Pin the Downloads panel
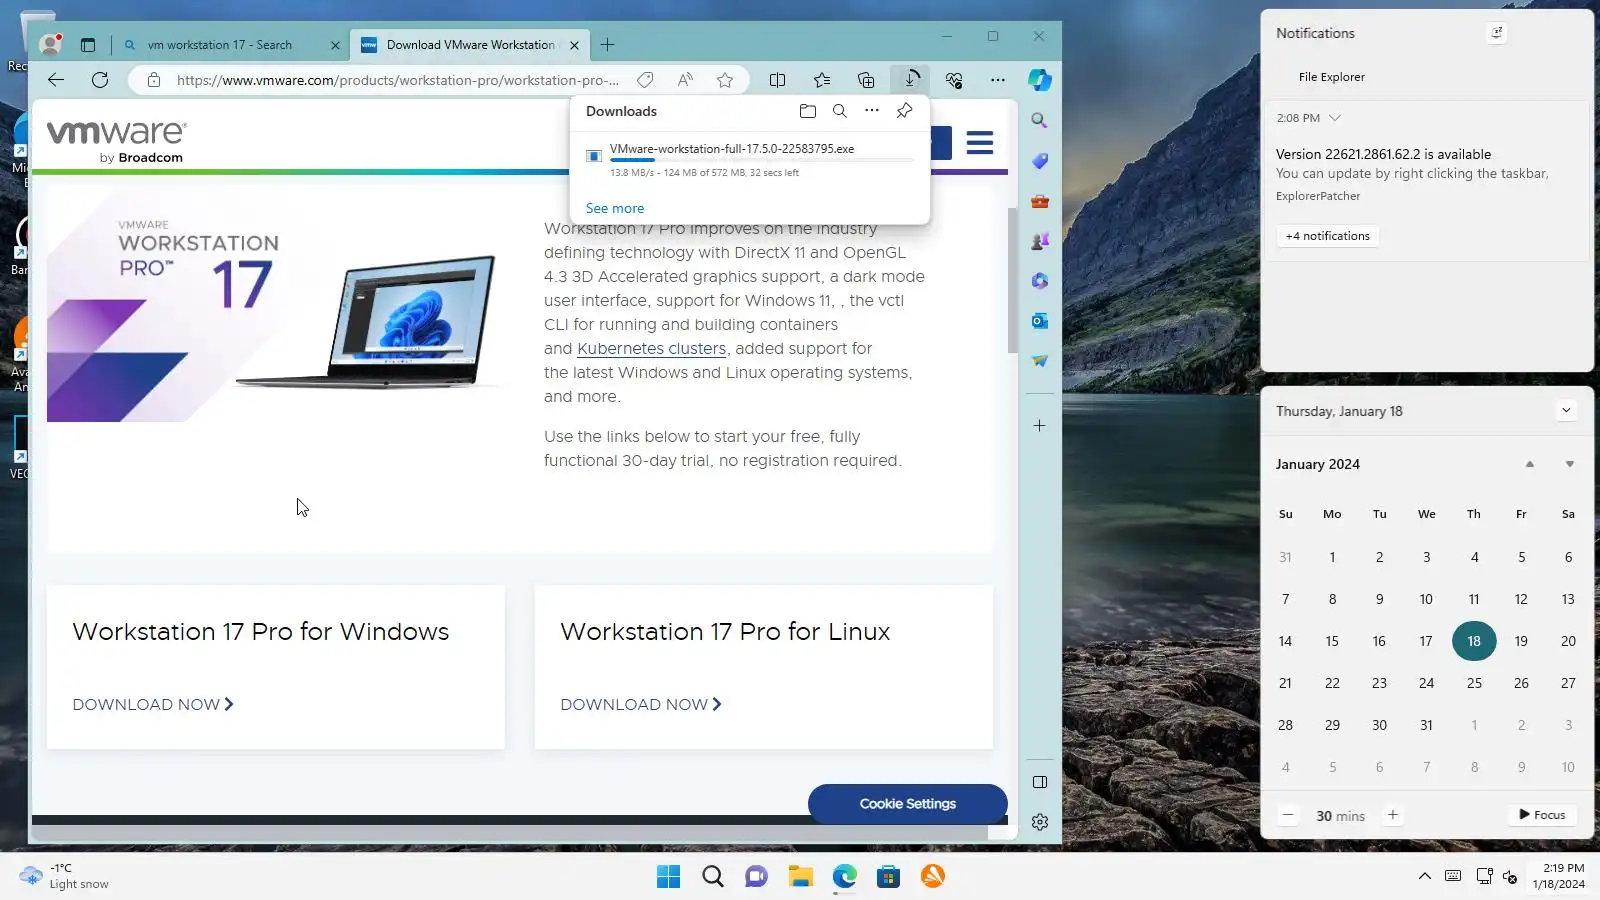This screenshot has height=900, width=1600. 904,111
